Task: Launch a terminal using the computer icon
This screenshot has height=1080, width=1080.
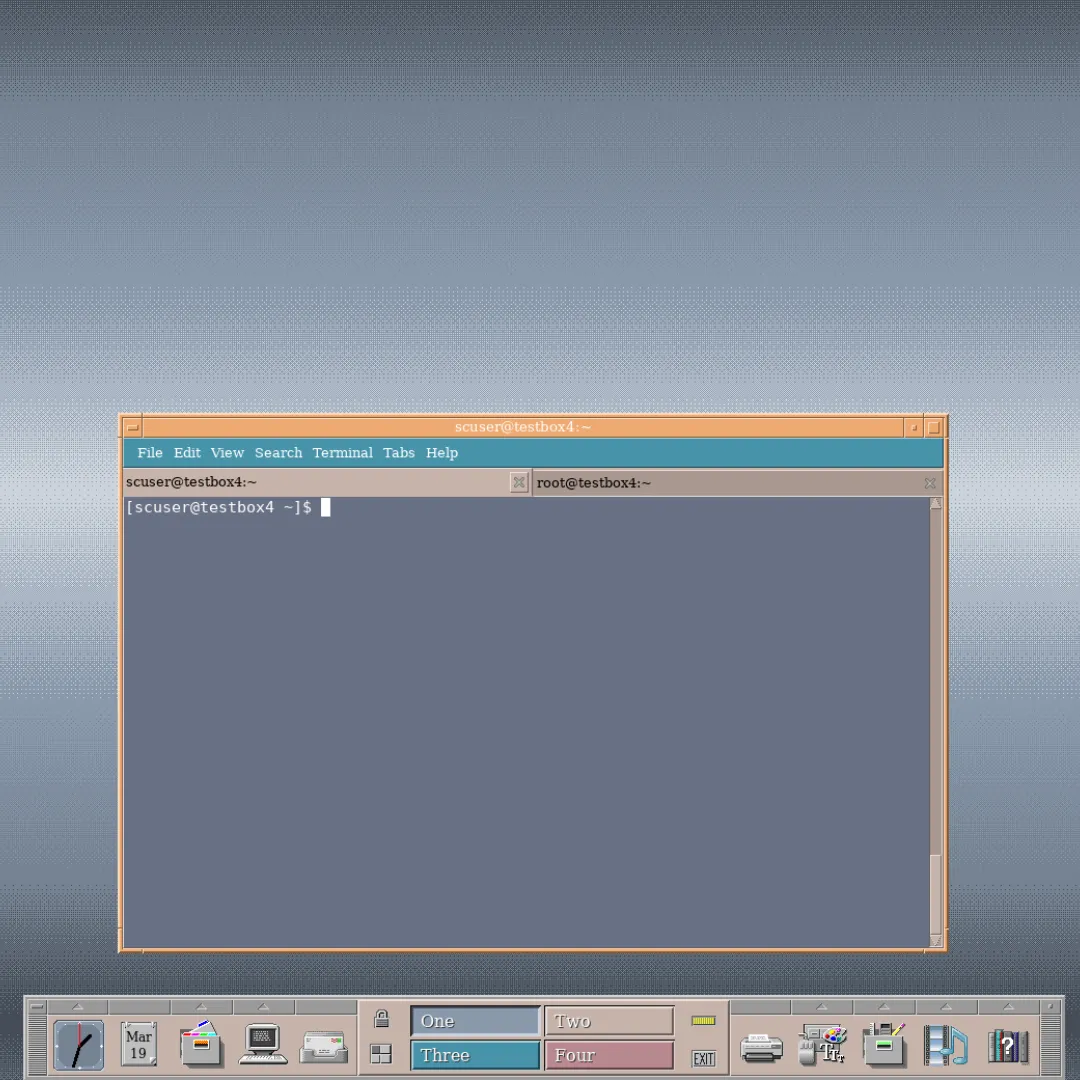Action: click(x=262, y=1043)
